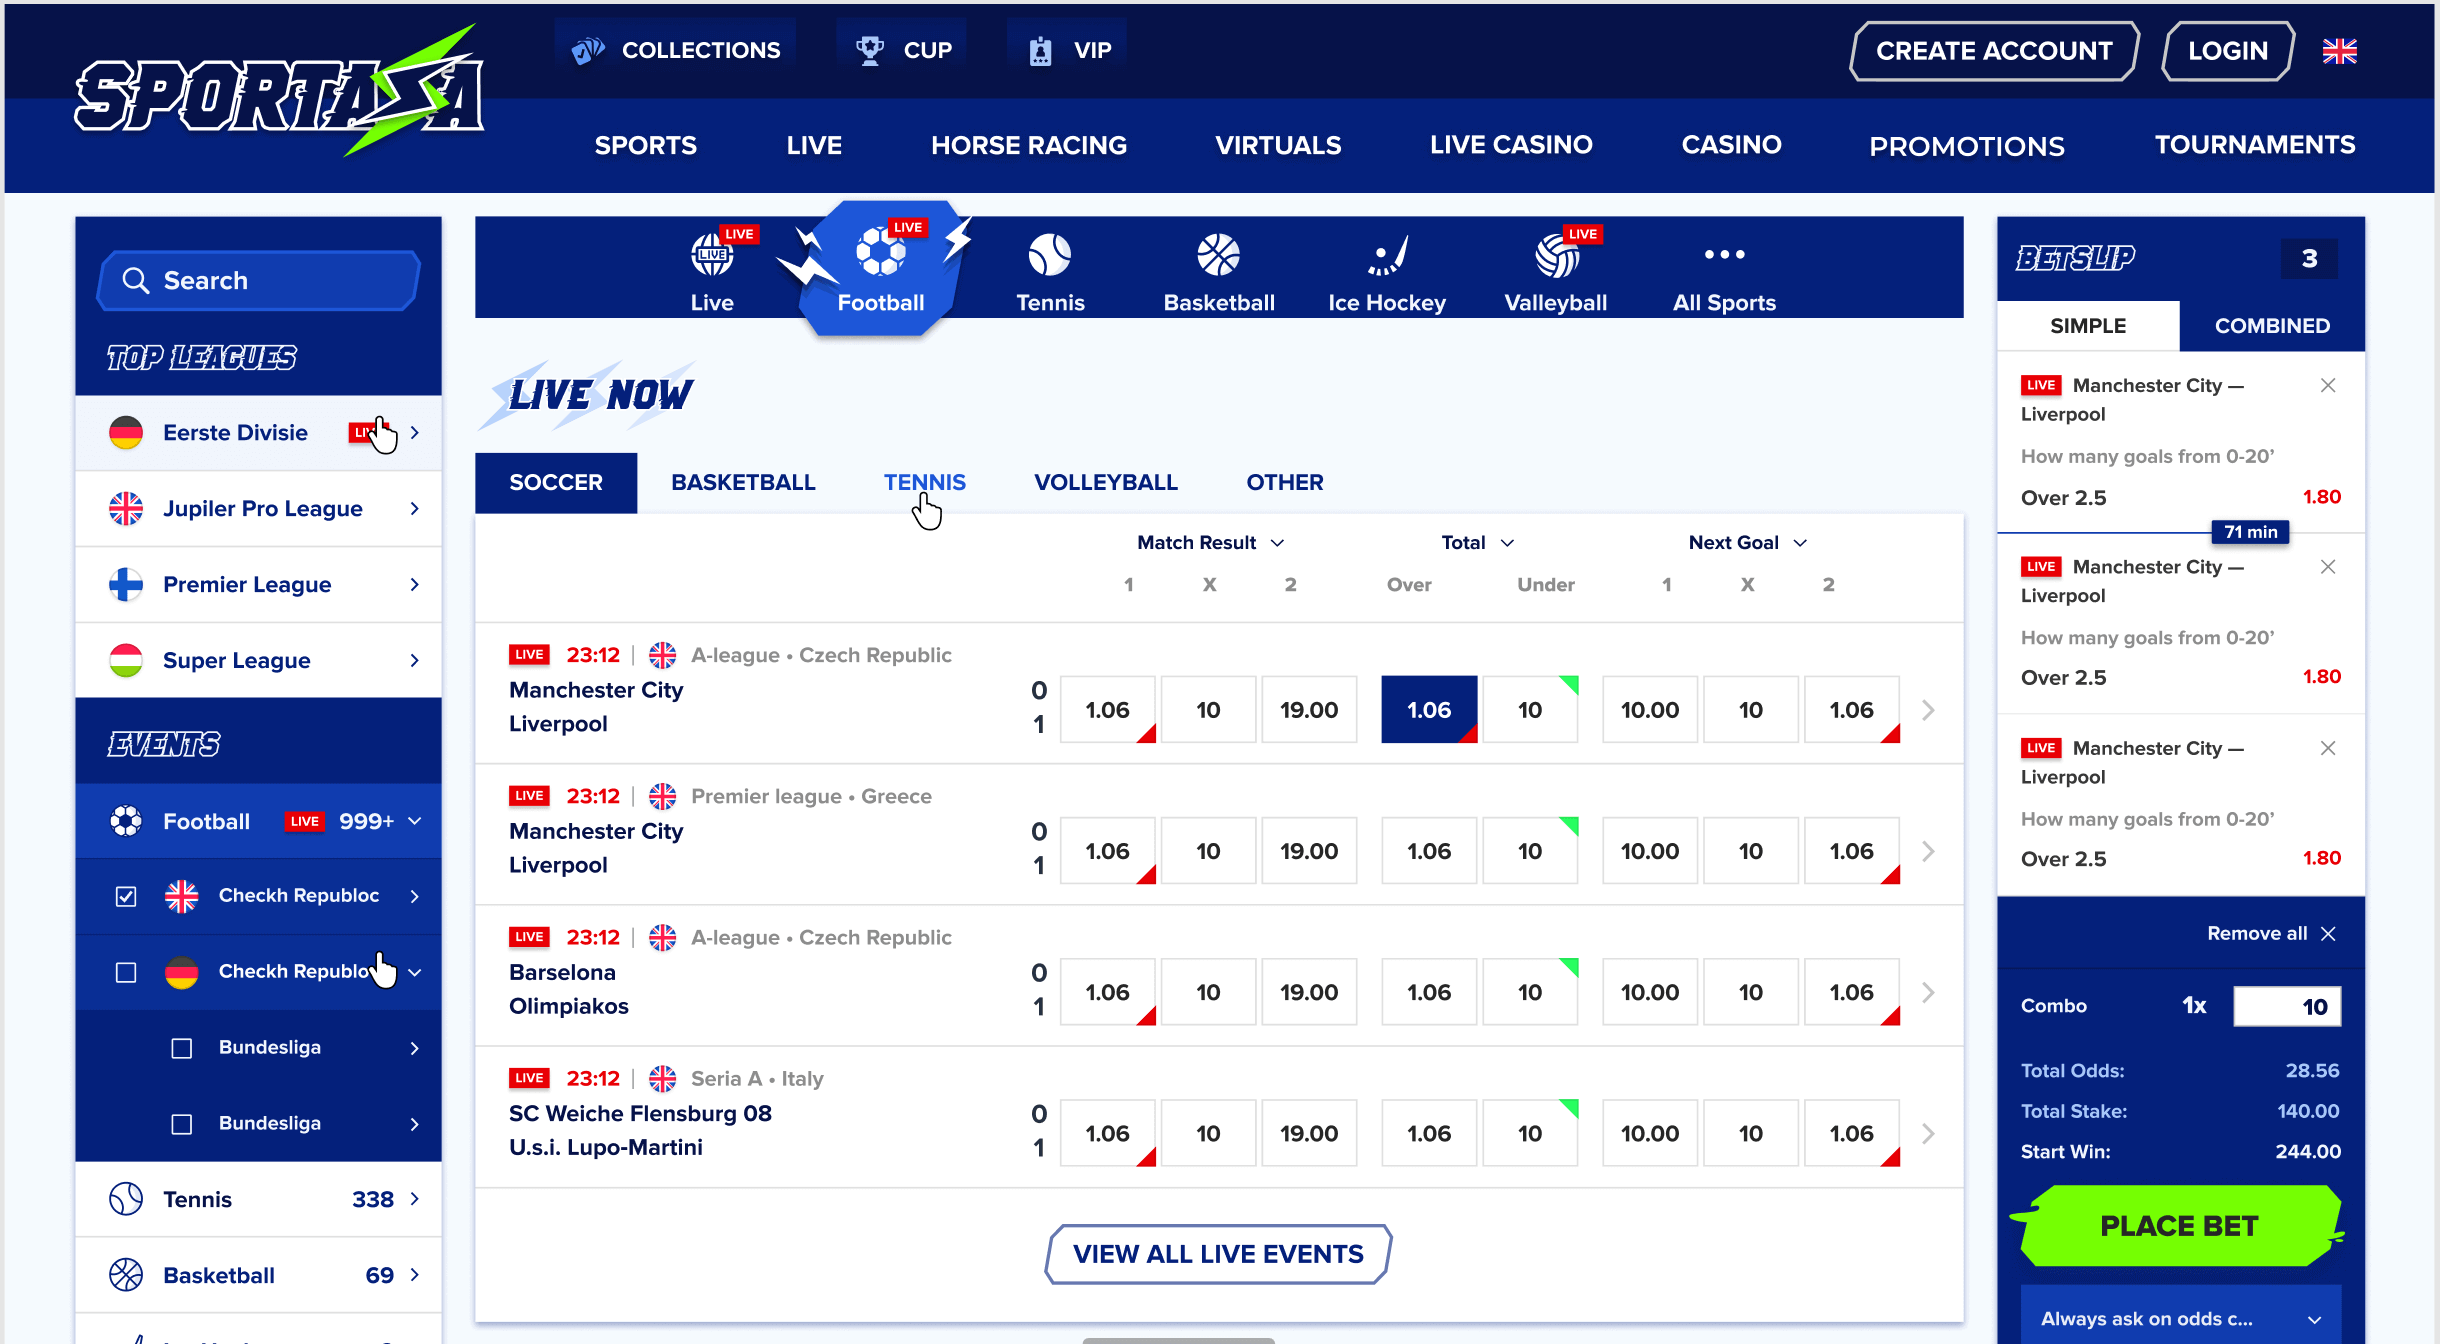Select 10 draw odds for SC Weiche Flensburg
2440x1344 pixels.
click(x=1208, y=1133)
